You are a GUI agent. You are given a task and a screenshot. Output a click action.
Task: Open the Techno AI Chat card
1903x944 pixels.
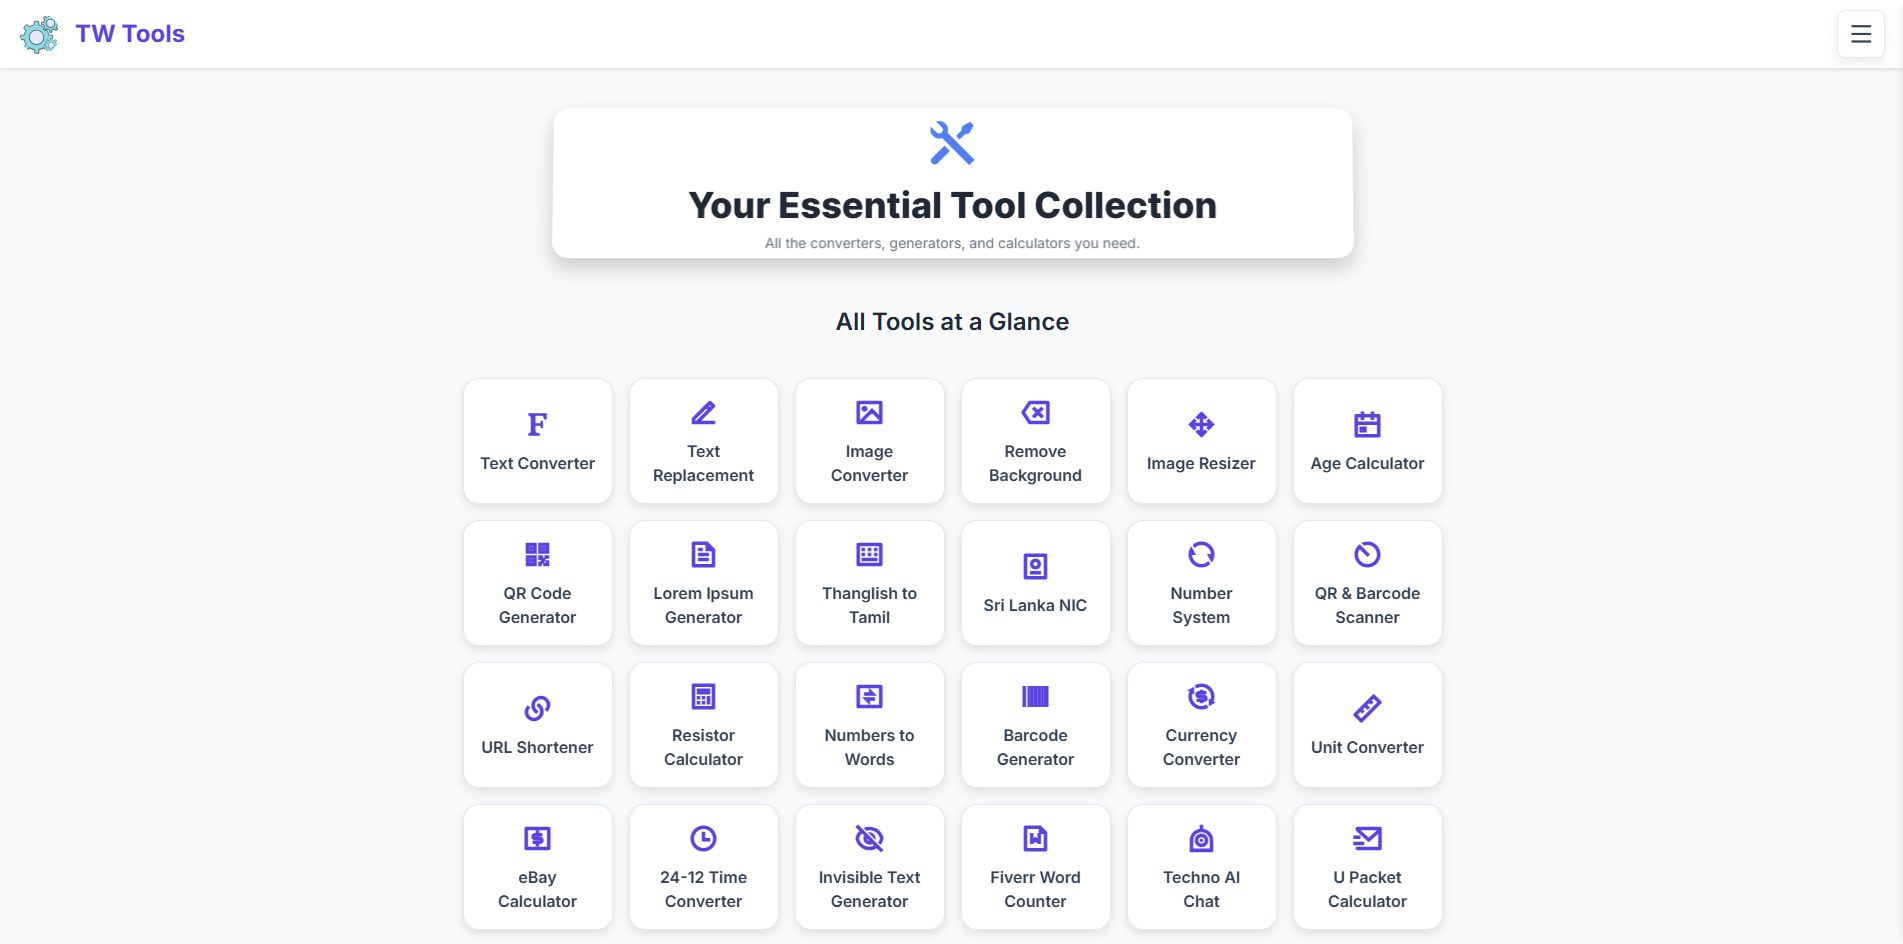click(x=1201, y=867)
